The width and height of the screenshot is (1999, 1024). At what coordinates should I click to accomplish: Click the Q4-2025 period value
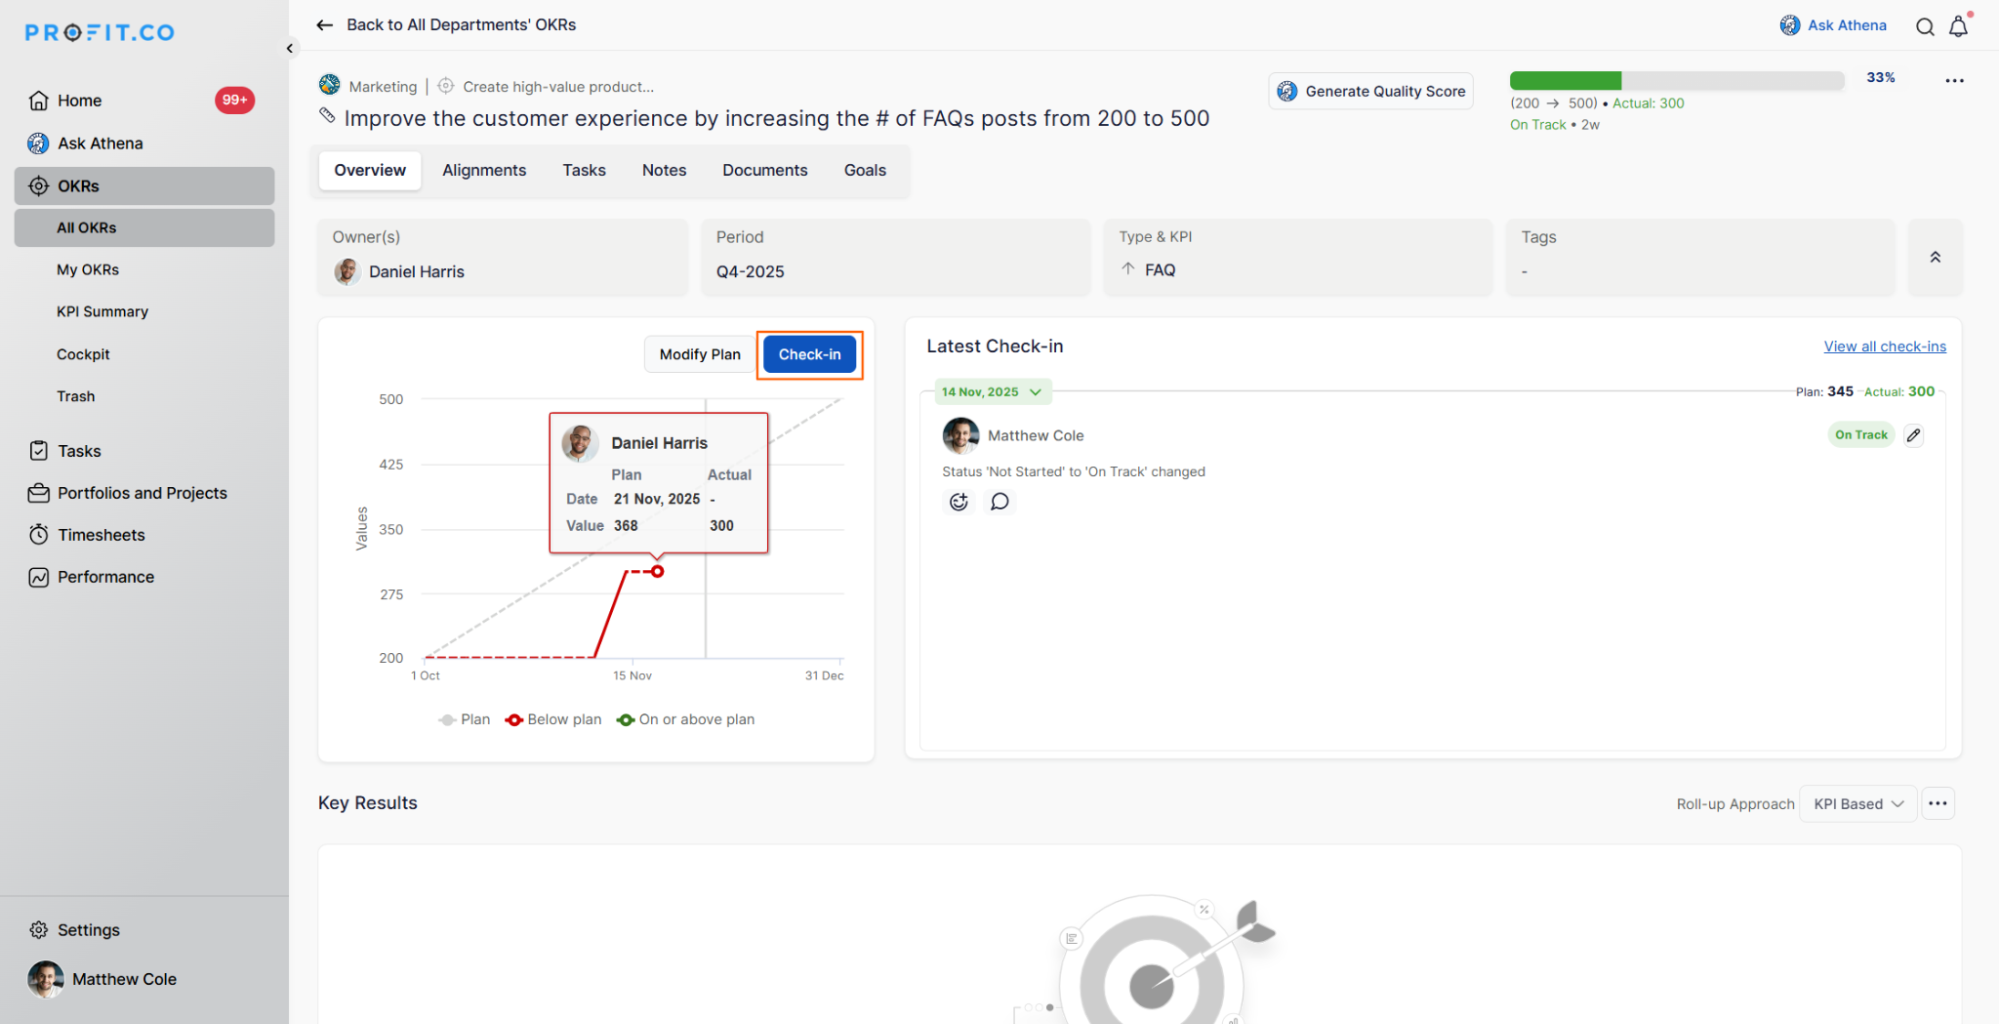(x=750, y=272)
